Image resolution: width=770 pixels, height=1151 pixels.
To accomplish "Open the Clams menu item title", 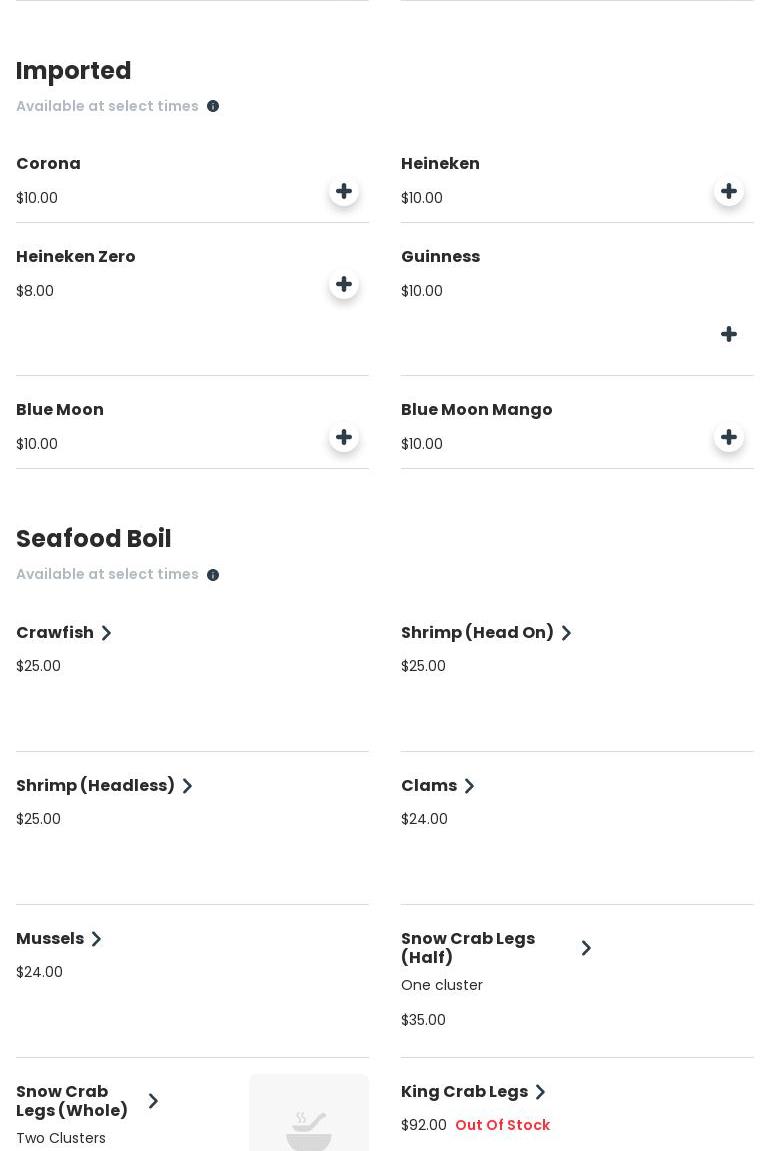I will [x=429, y=786].
